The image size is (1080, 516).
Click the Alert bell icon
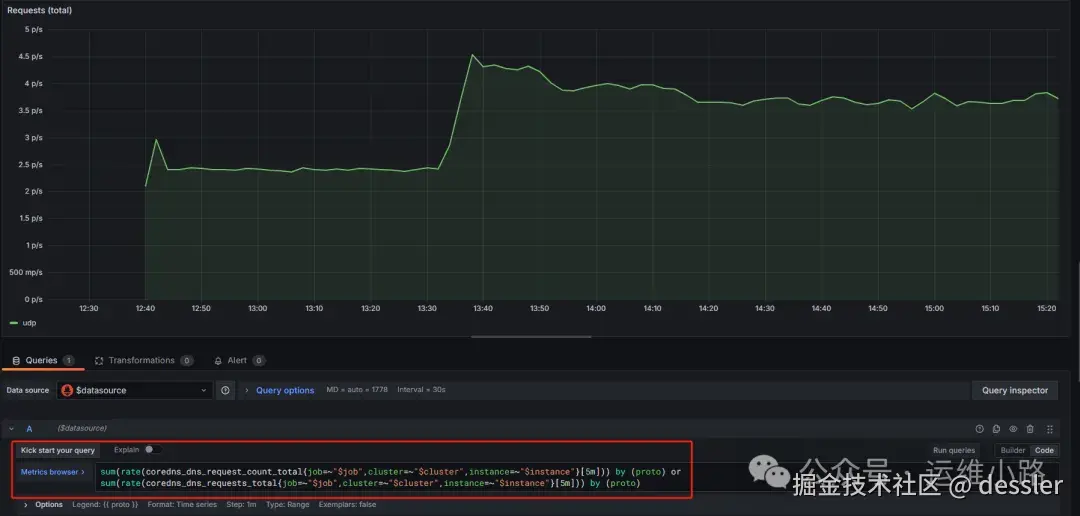(x=218, y=360)
